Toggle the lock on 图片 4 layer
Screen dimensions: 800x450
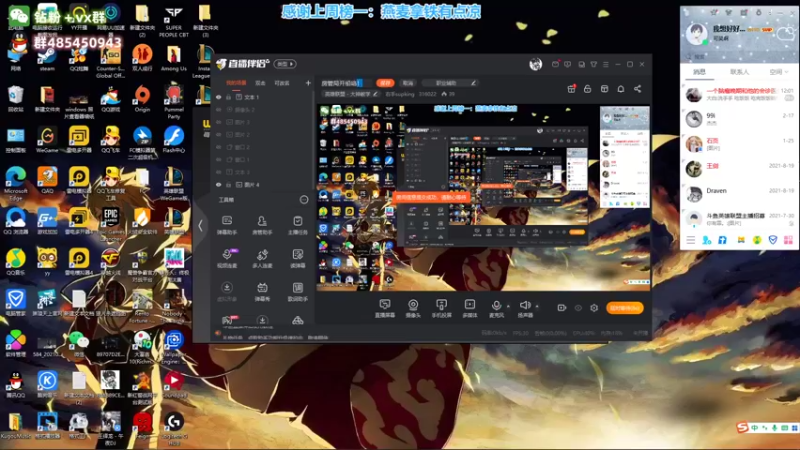point(229,185)
